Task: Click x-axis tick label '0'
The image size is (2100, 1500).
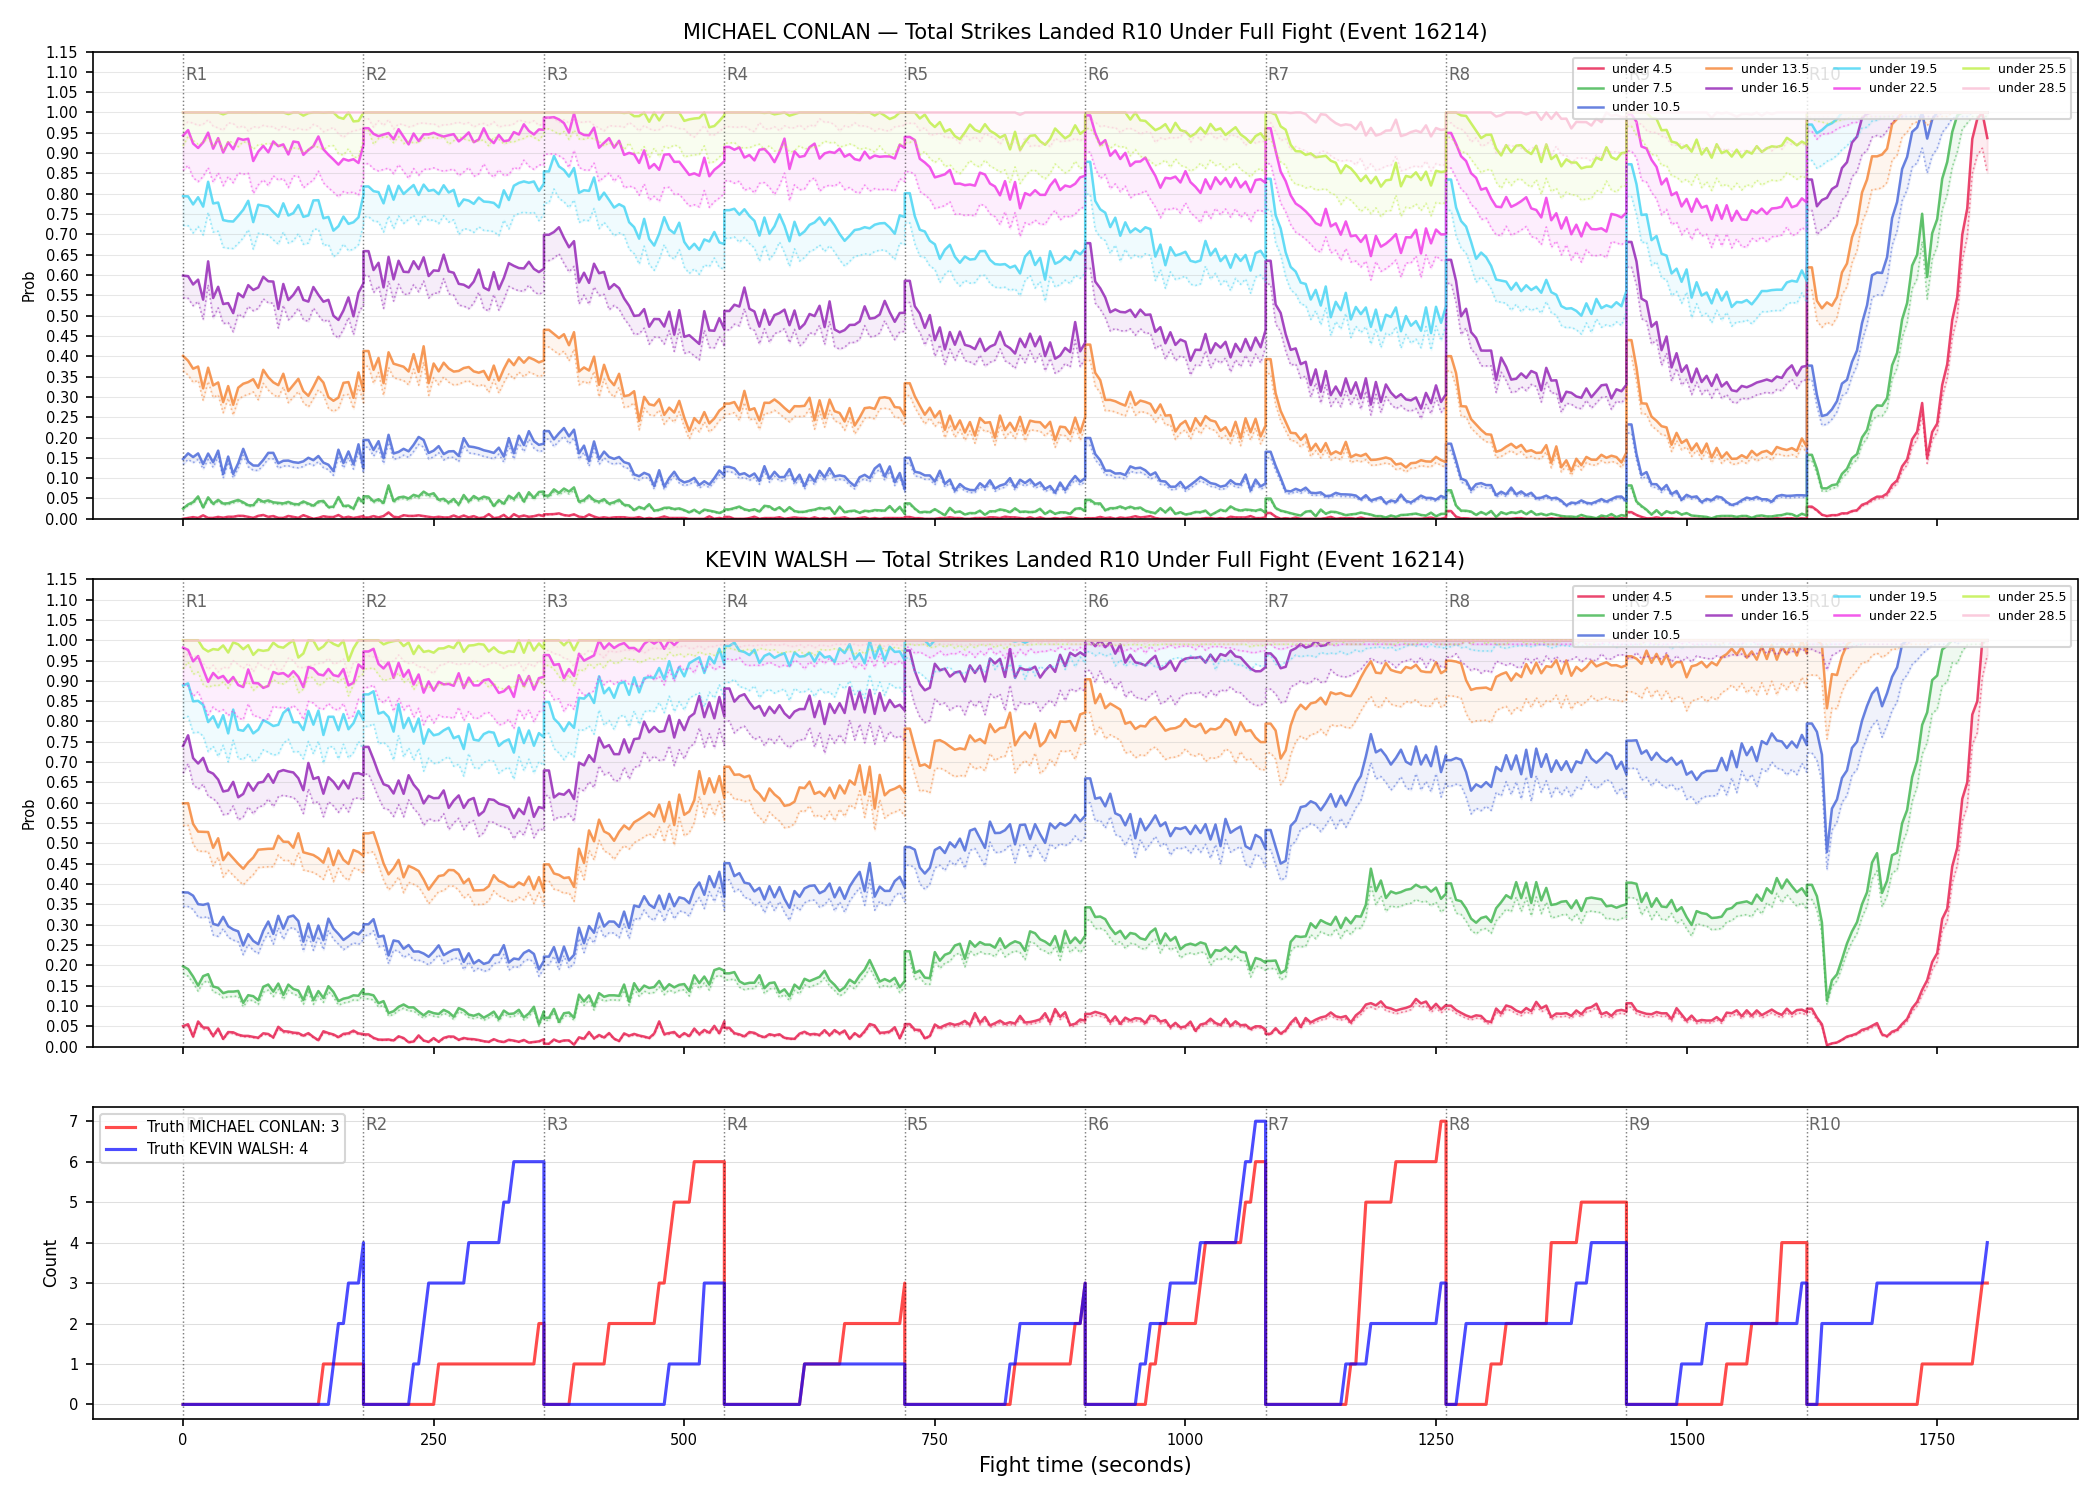Action: [x=182, y=1440]
